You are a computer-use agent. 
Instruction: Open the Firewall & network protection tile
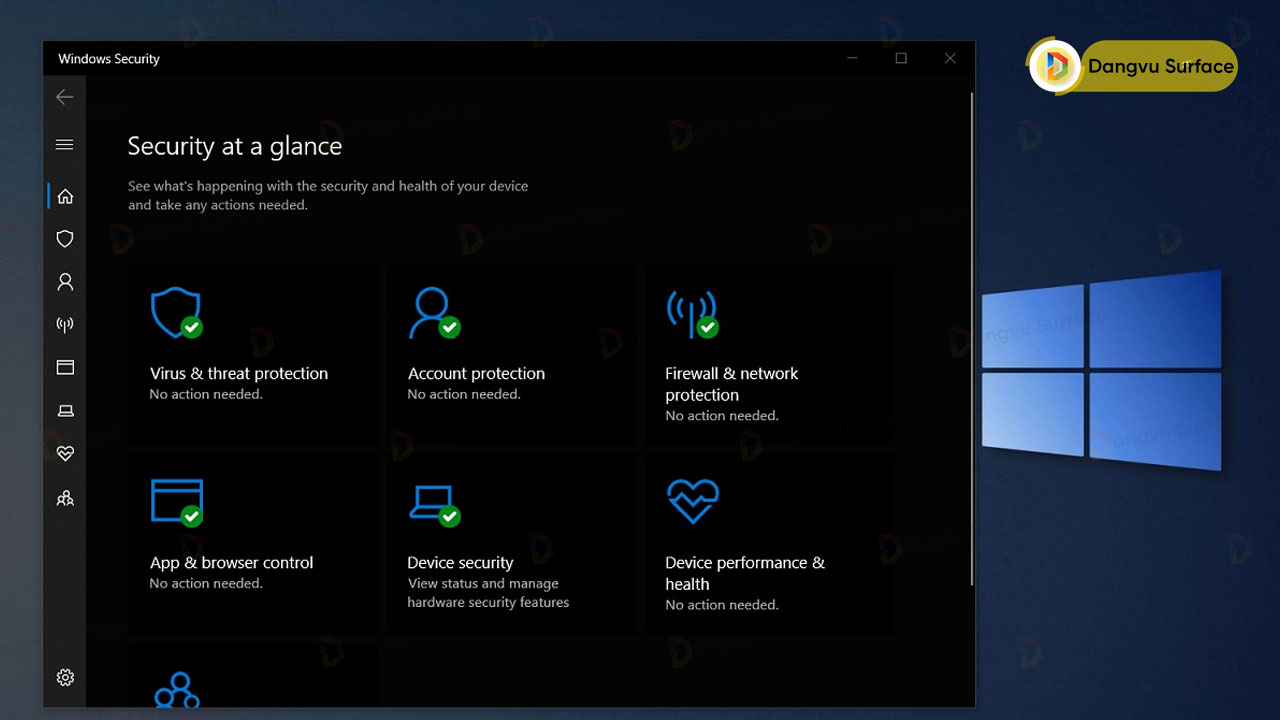click(769, 354)
